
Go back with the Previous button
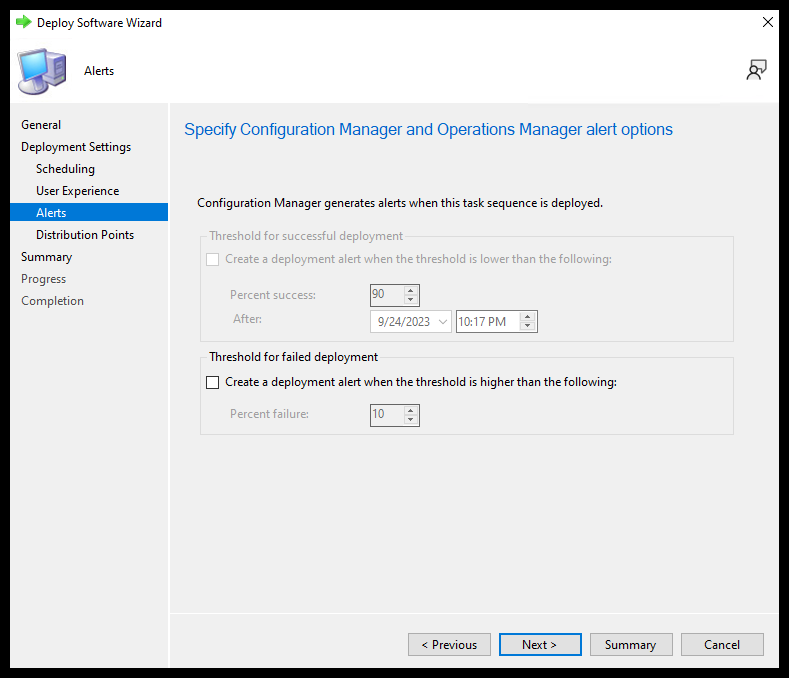(449, 645)
